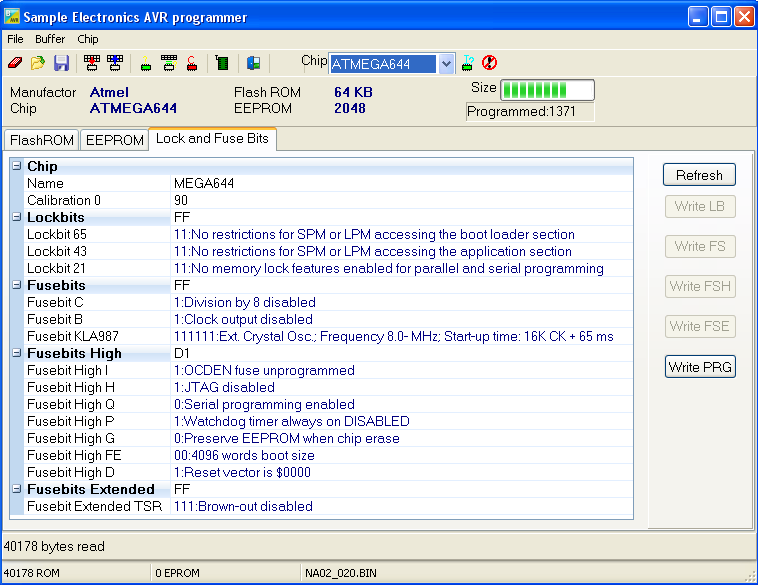758x585 pixels.
Task: Click the red eraser icon in toolbar
Action: point(14,63)
